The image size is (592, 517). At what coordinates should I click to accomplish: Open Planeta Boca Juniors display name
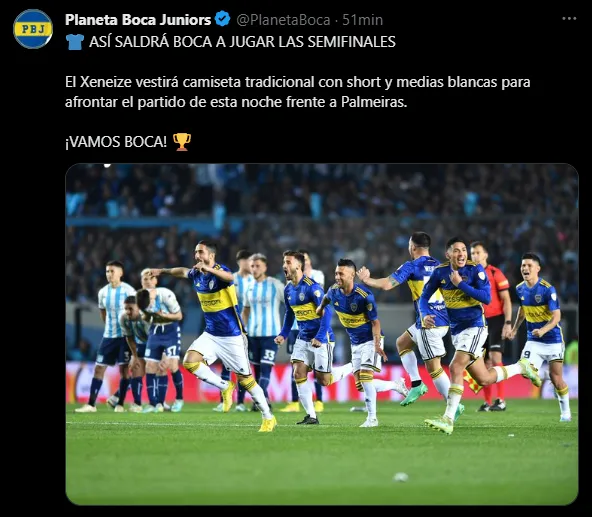click(138, 20)
